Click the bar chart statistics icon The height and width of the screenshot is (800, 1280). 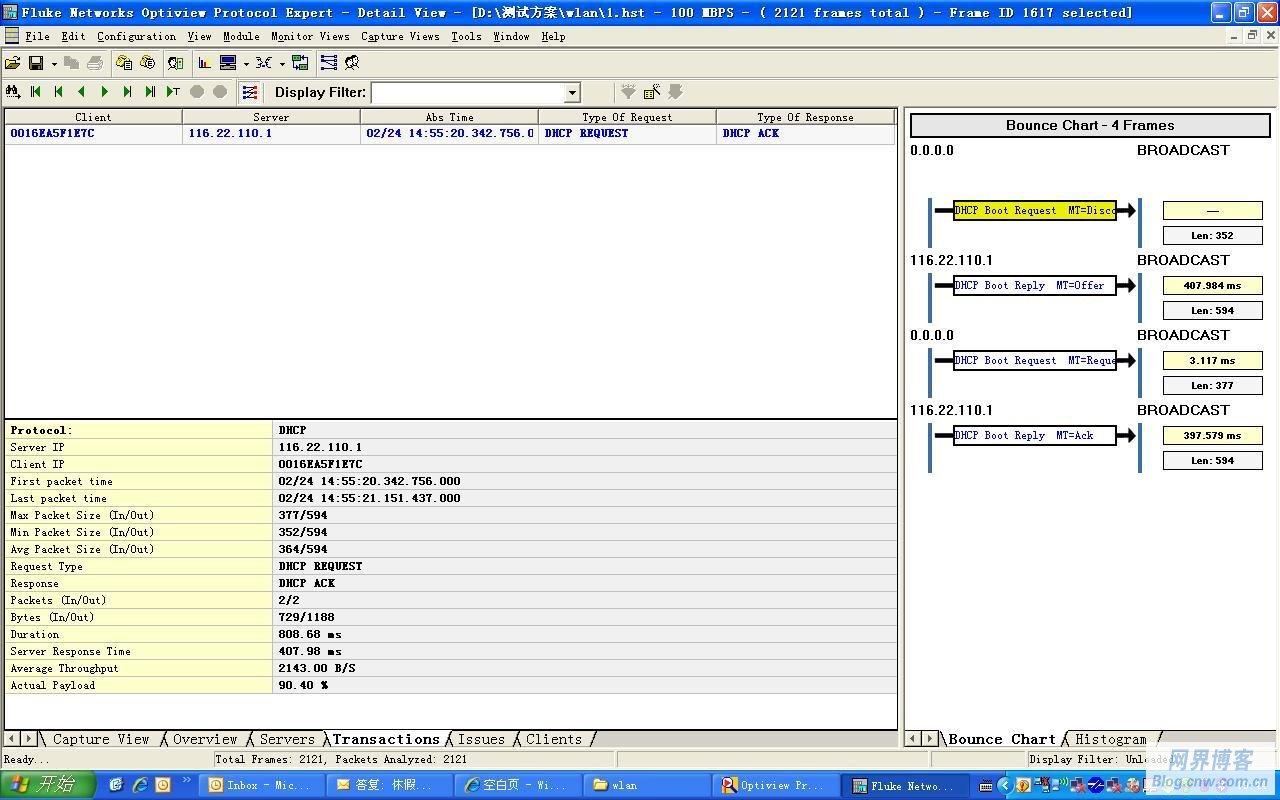(205, 63)
